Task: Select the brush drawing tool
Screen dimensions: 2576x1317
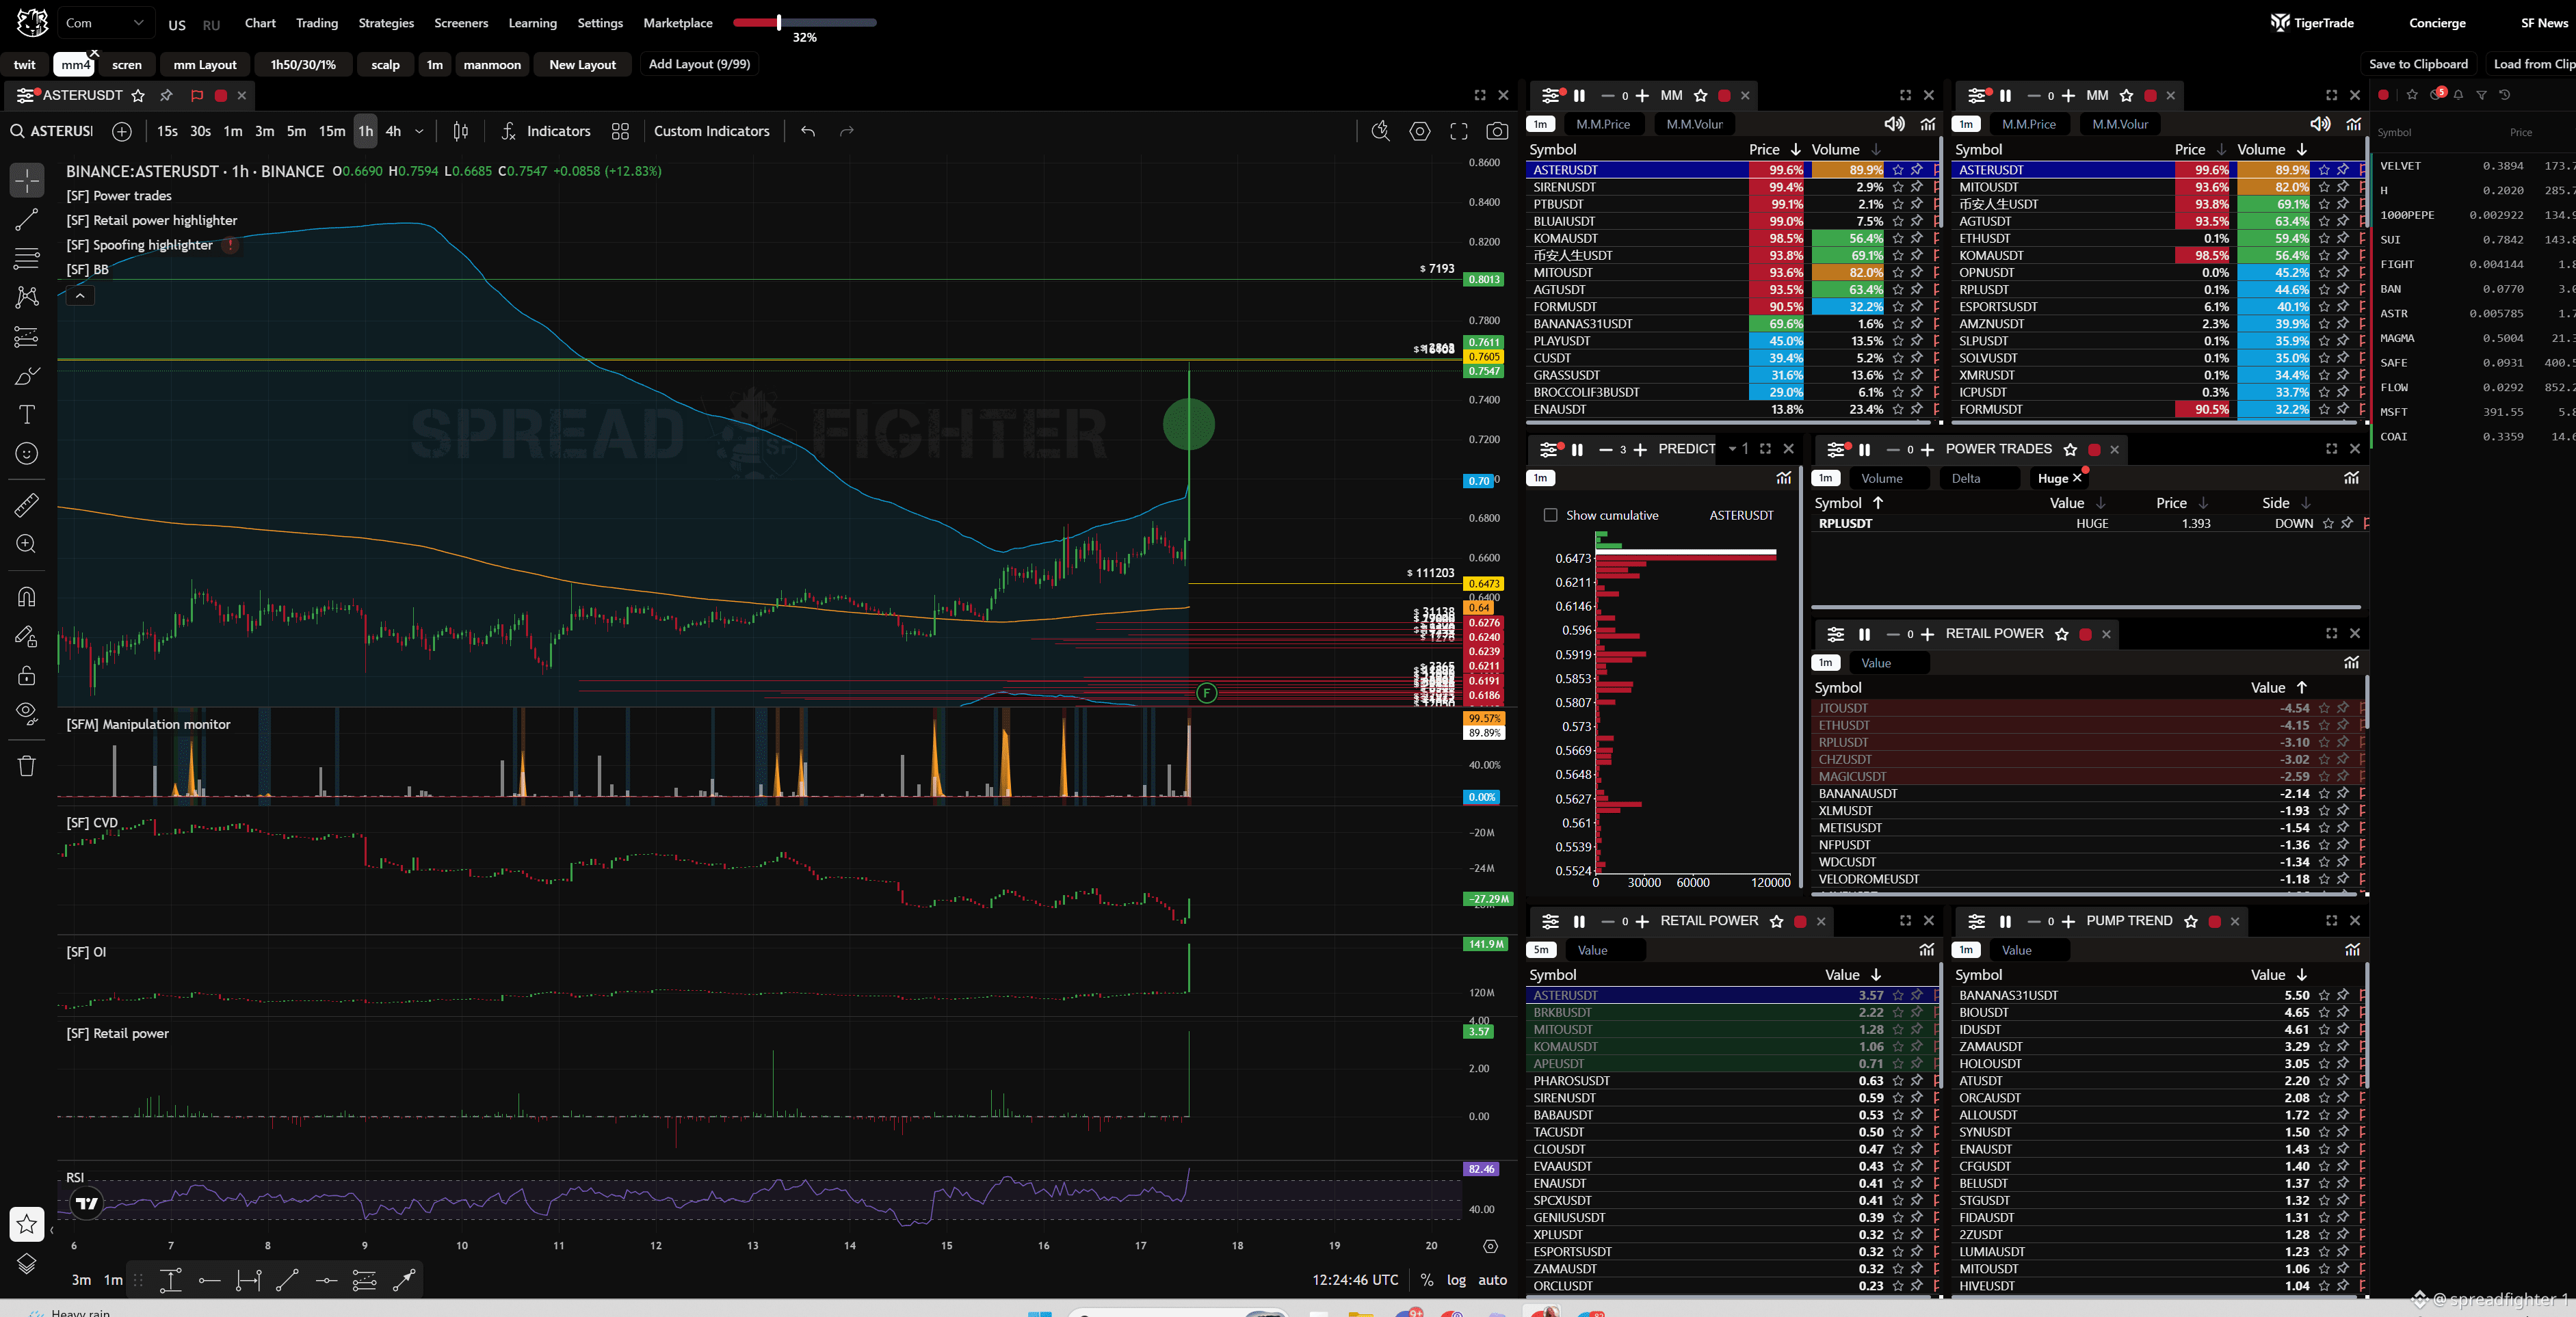Action: pyautogui.click(x=27, y=376)
